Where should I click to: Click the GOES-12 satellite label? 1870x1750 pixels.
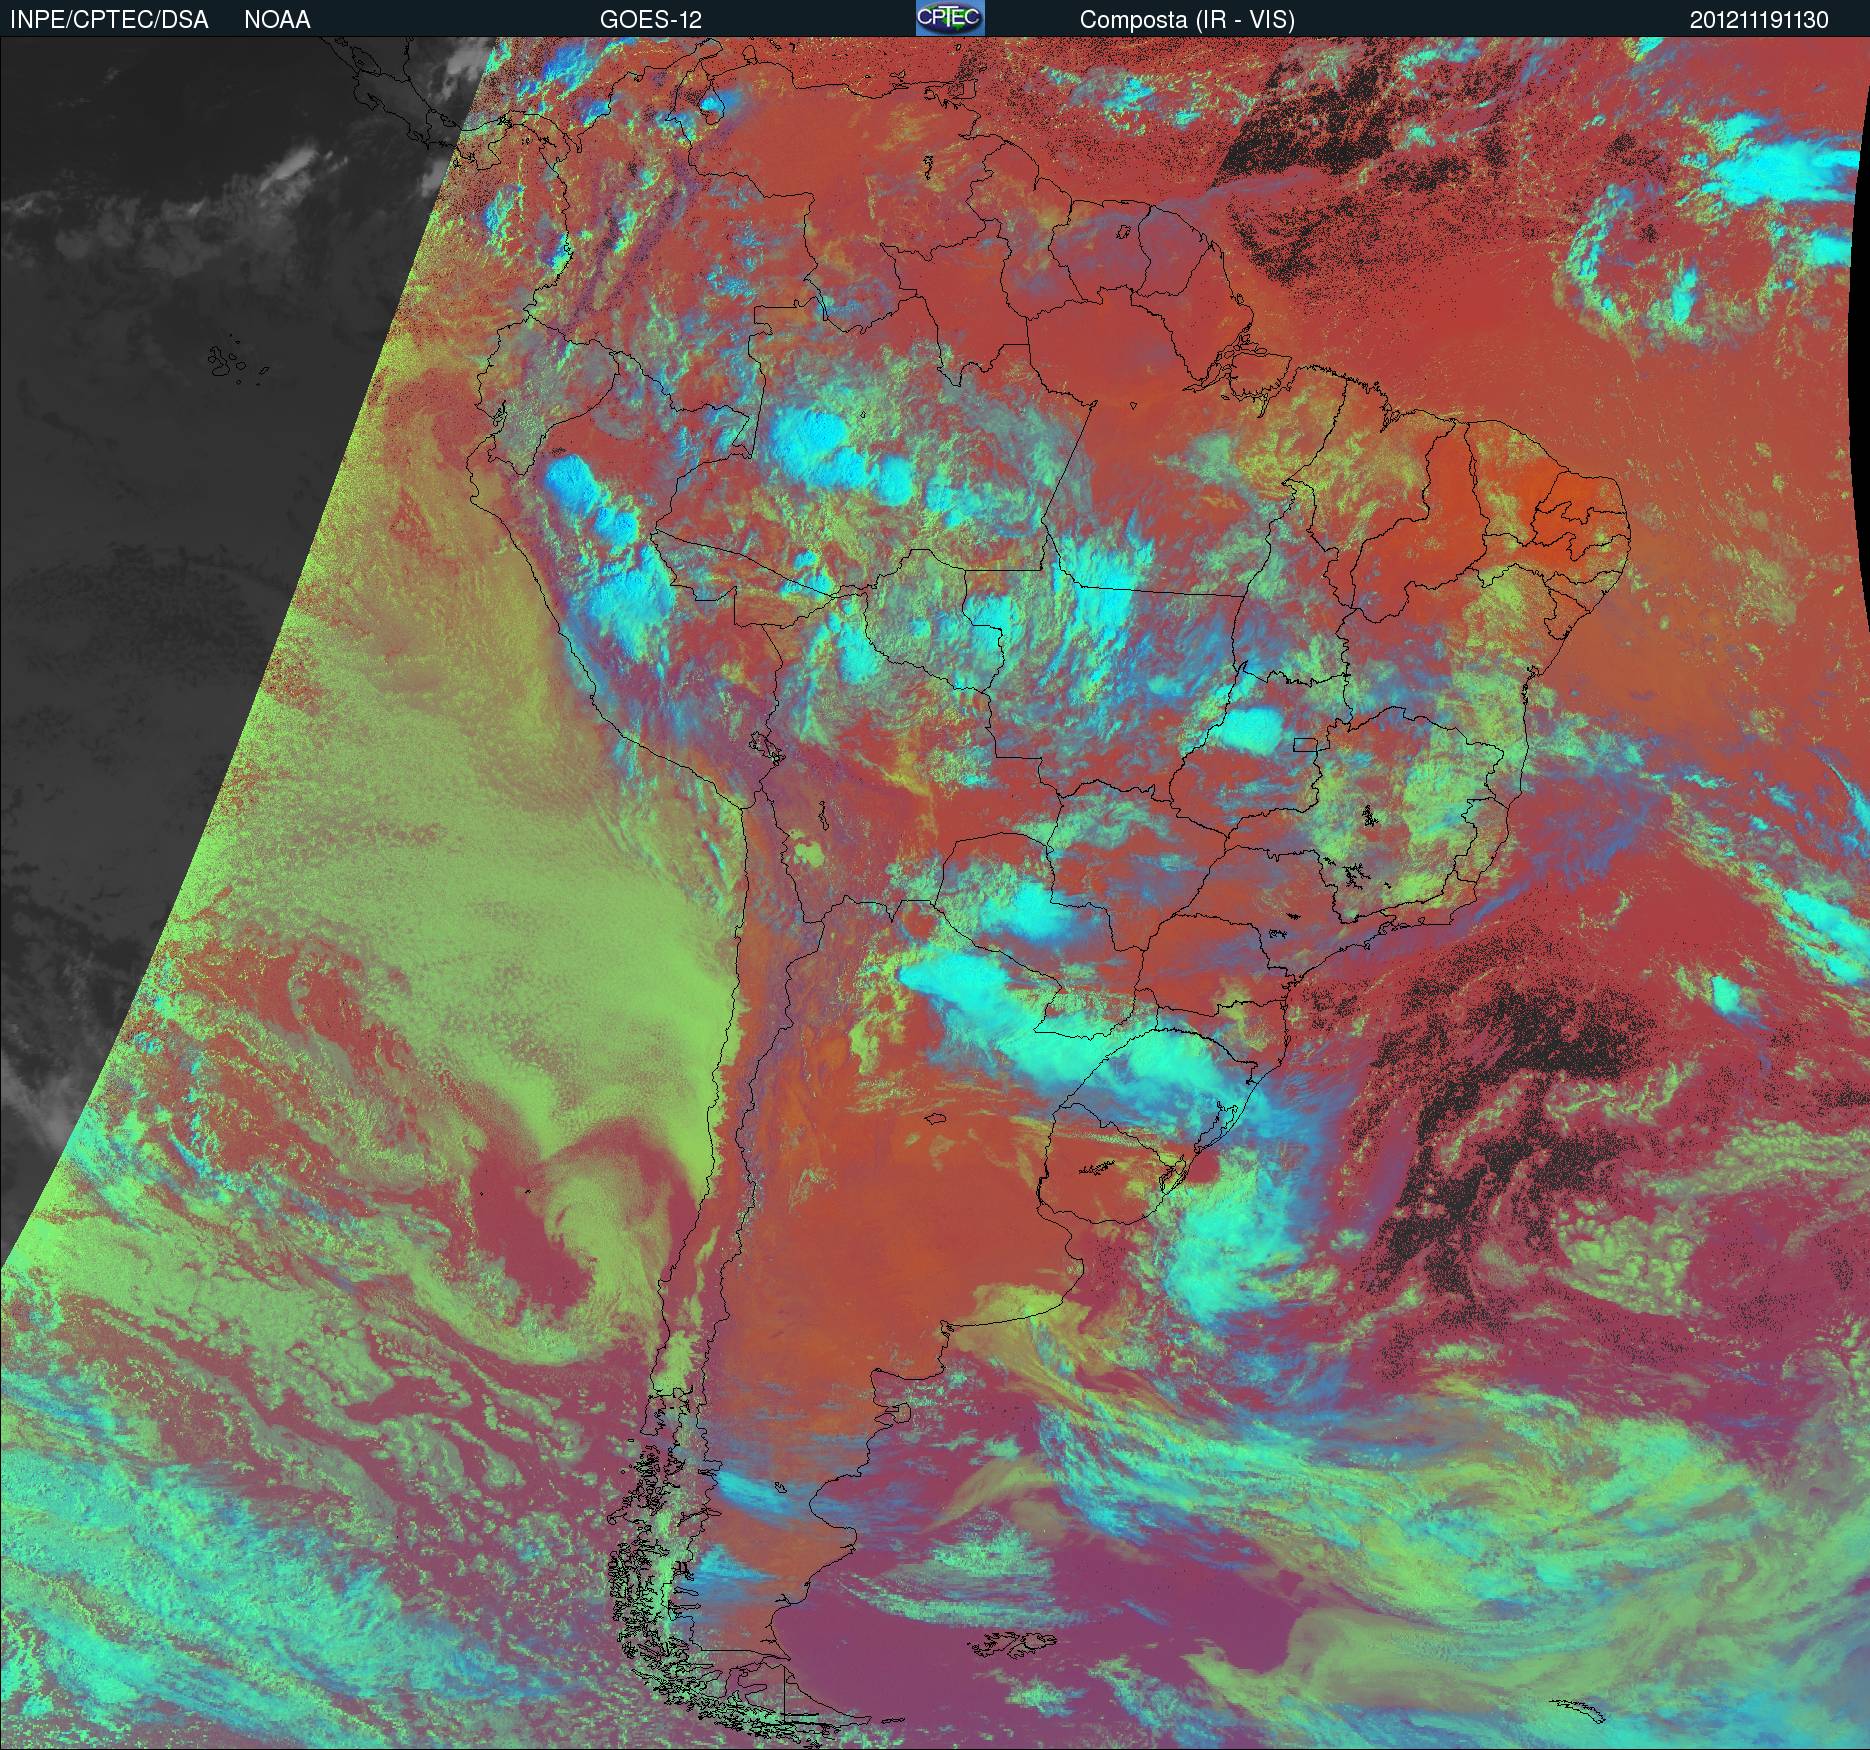coord(650,20)
